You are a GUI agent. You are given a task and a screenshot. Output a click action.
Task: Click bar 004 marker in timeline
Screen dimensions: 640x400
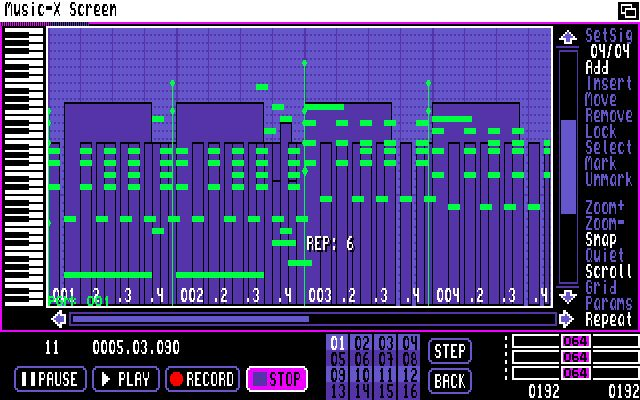448,296
